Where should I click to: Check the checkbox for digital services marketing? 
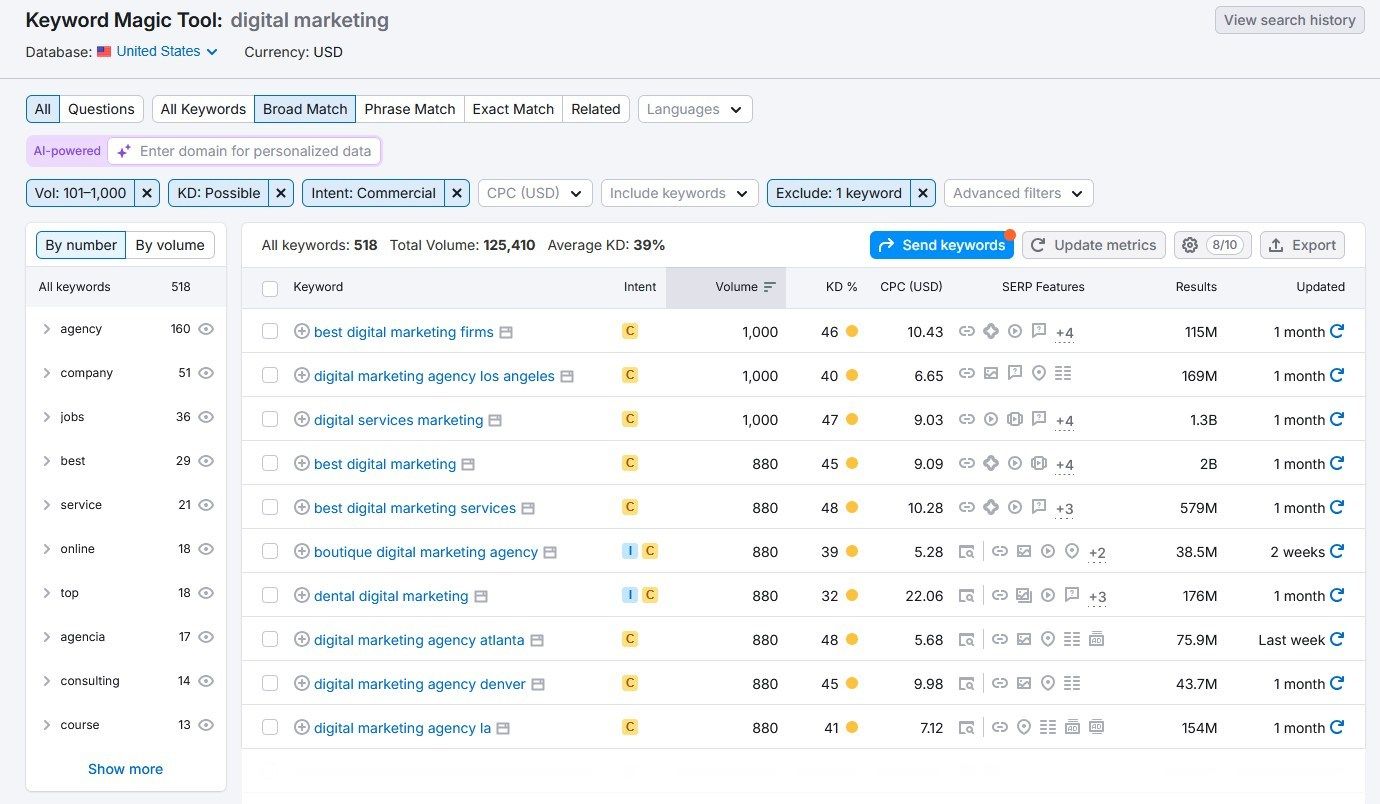pos(270,419)
